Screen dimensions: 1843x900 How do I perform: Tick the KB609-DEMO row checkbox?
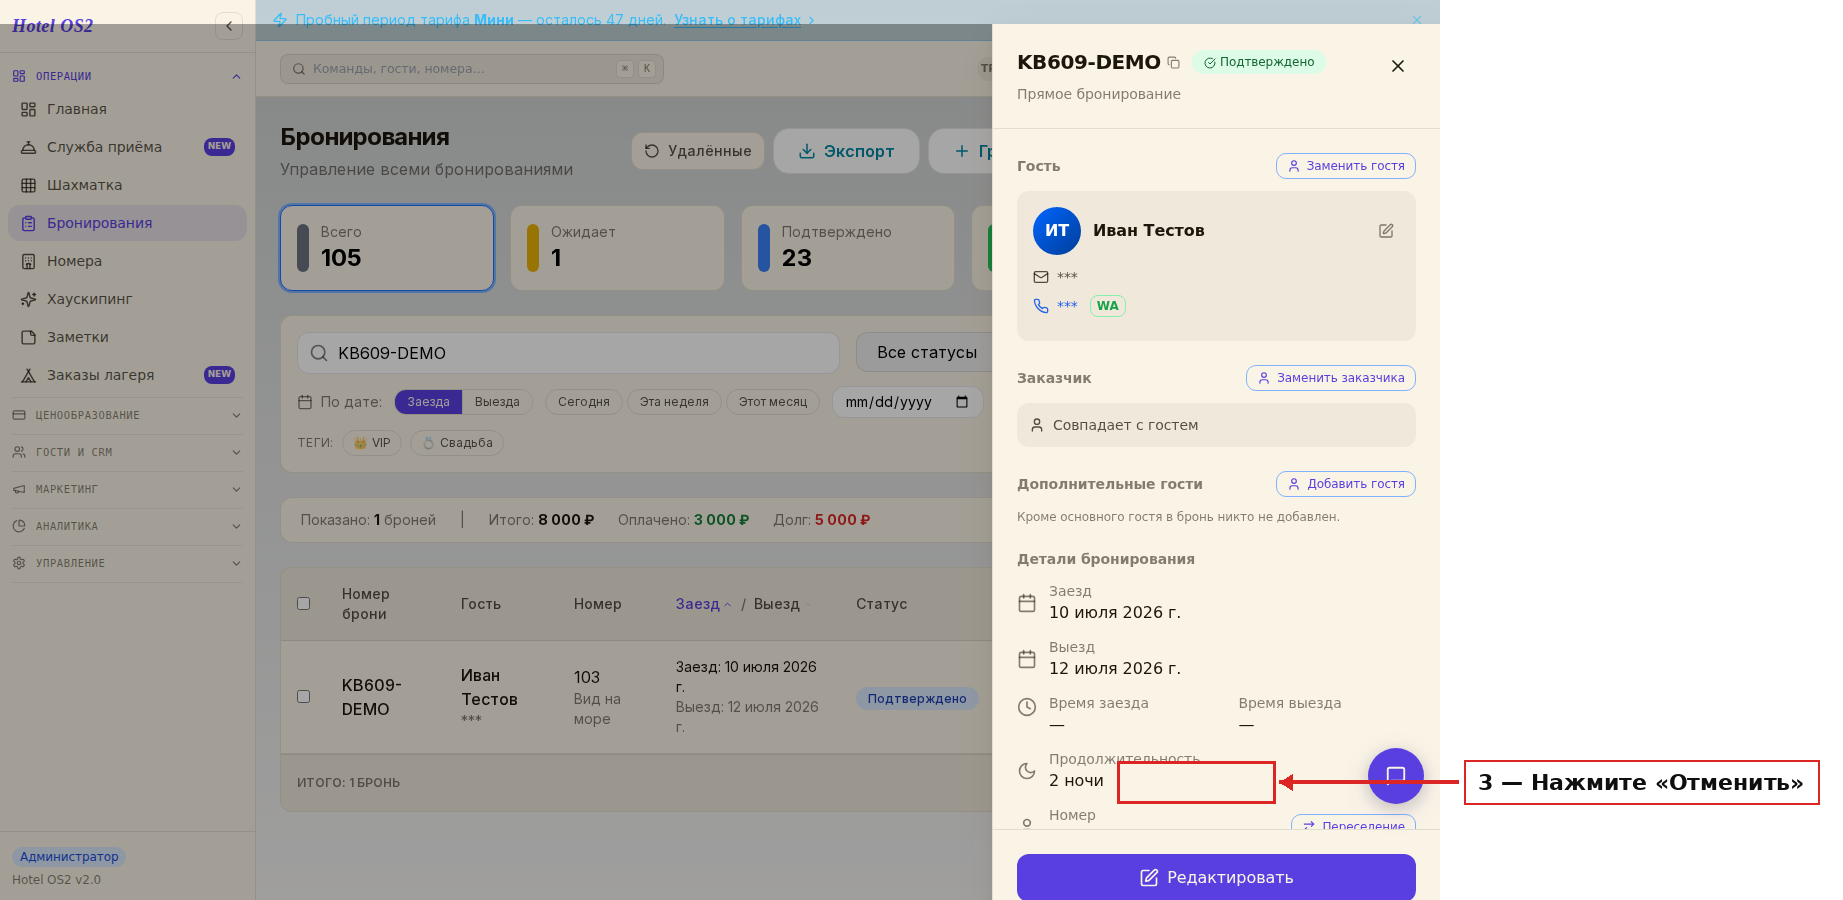point(304,696)
